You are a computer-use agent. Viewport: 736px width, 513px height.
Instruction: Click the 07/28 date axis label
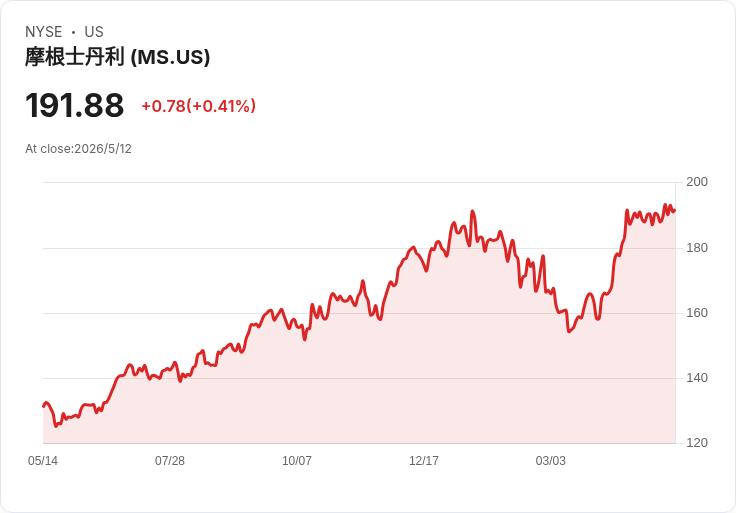[170, 461]
